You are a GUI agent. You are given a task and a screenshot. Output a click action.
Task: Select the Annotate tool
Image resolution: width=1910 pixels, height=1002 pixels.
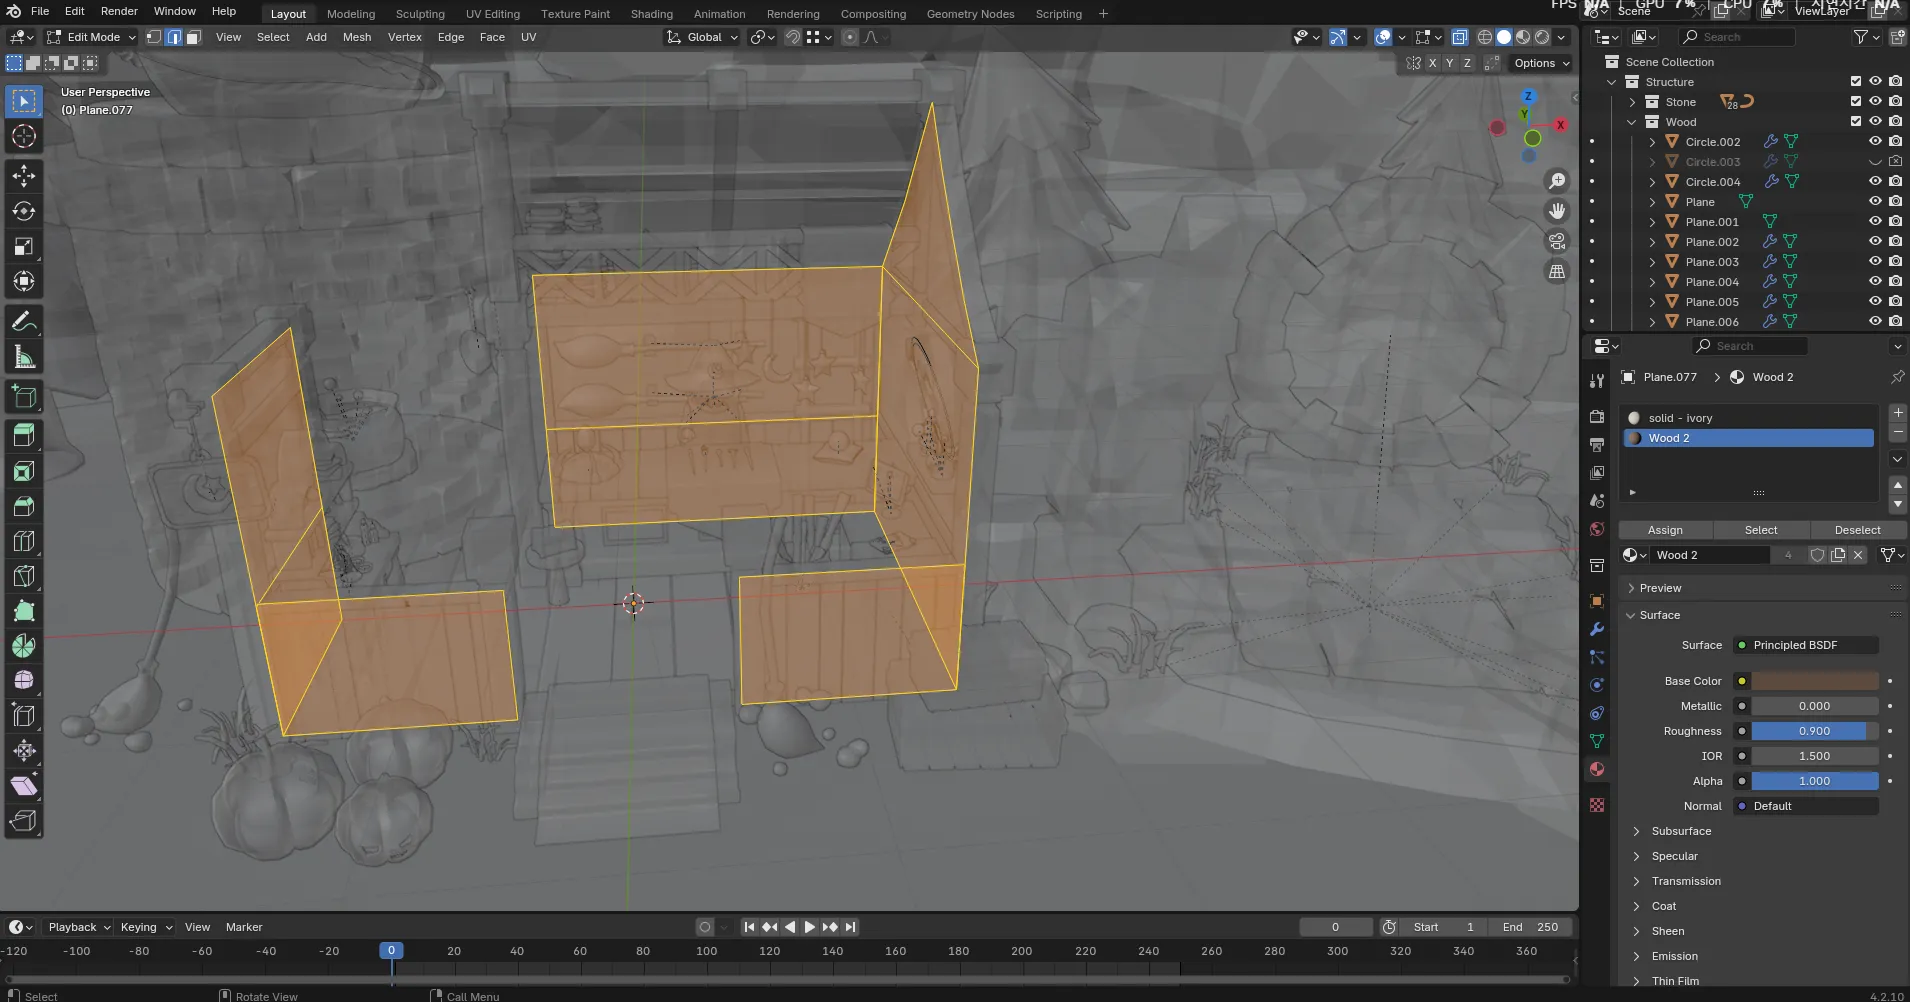[24, 321]
